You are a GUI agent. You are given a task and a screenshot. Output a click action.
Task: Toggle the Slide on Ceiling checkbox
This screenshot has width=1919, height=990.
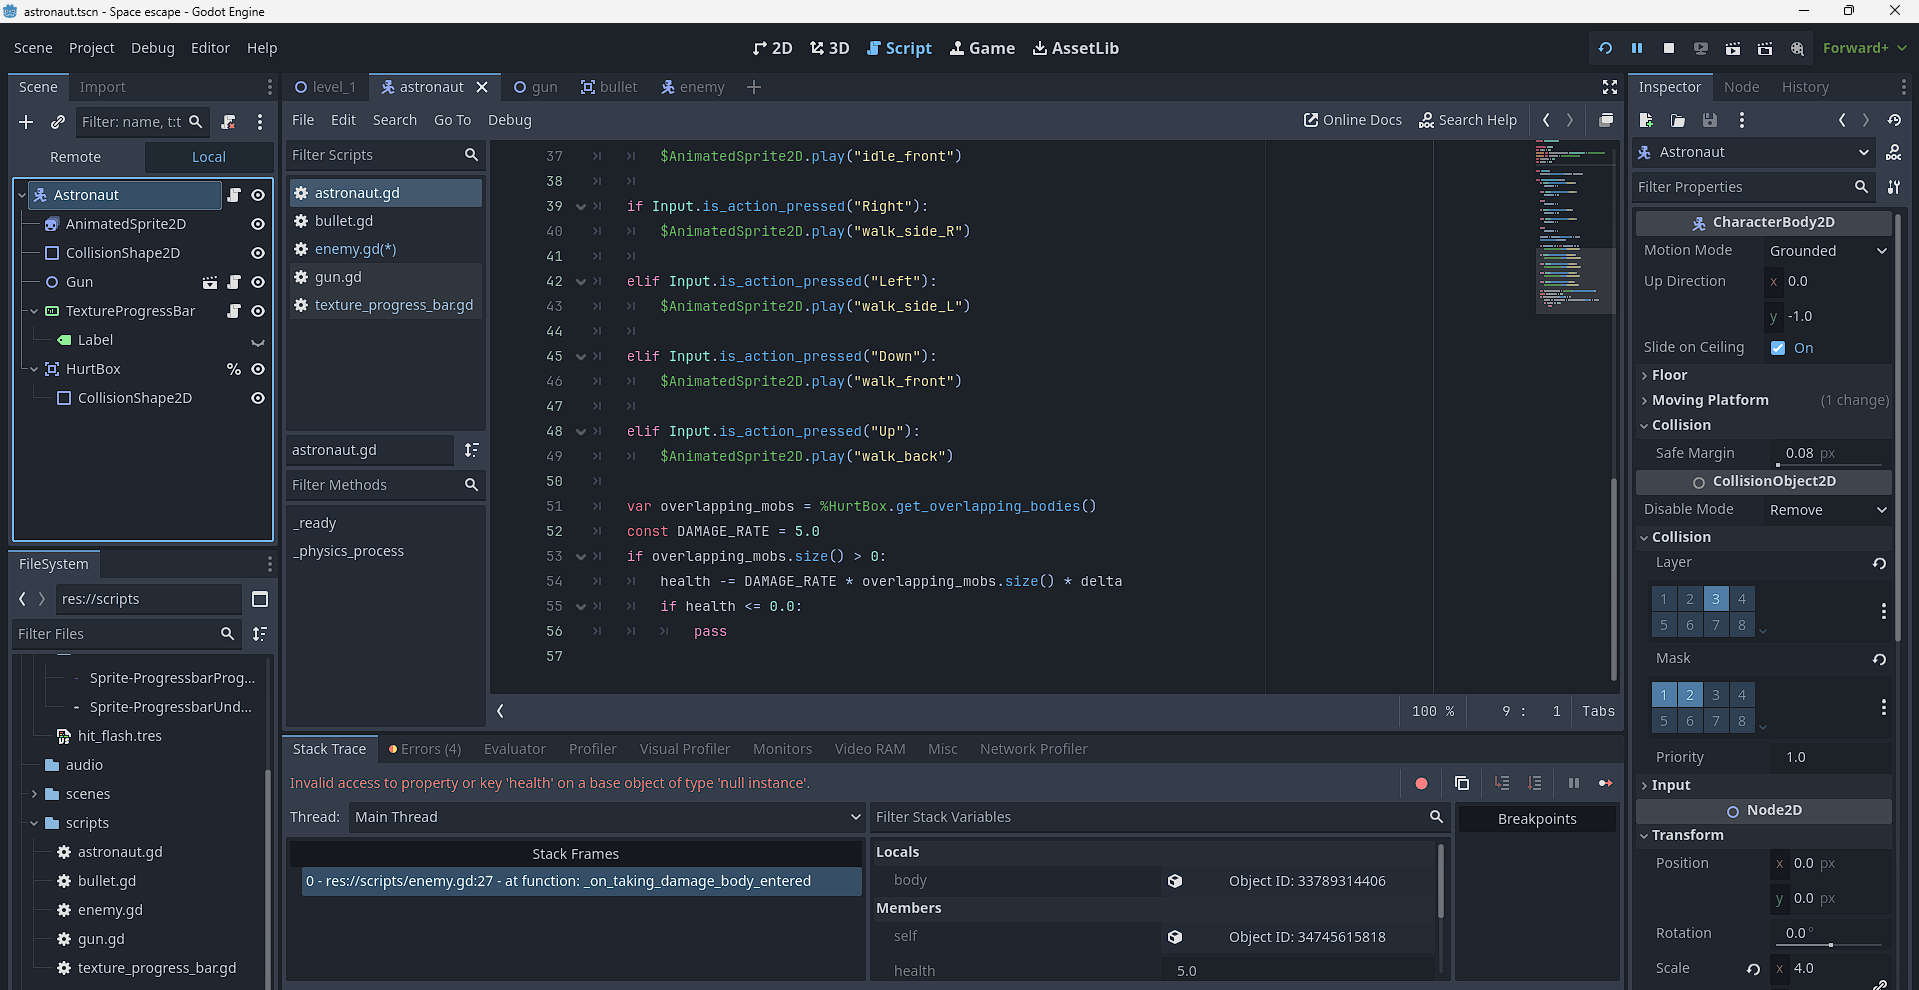point(1778,348)
